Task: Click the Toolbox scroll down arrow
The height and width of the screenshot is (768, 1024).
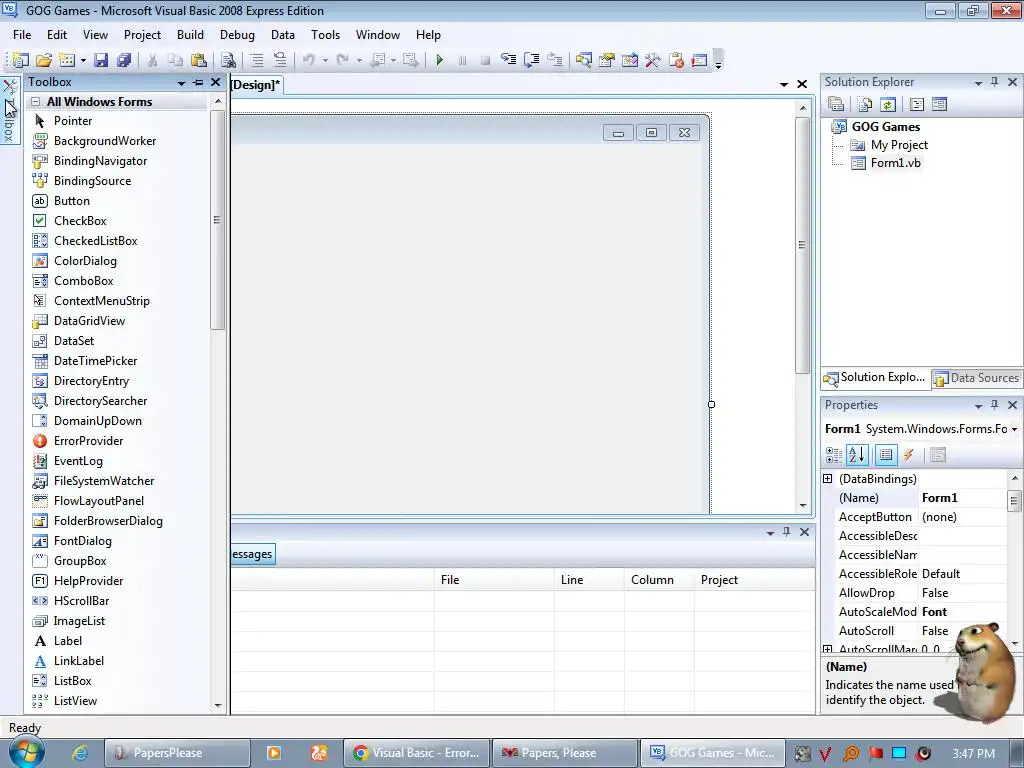Action: (218, 705)
